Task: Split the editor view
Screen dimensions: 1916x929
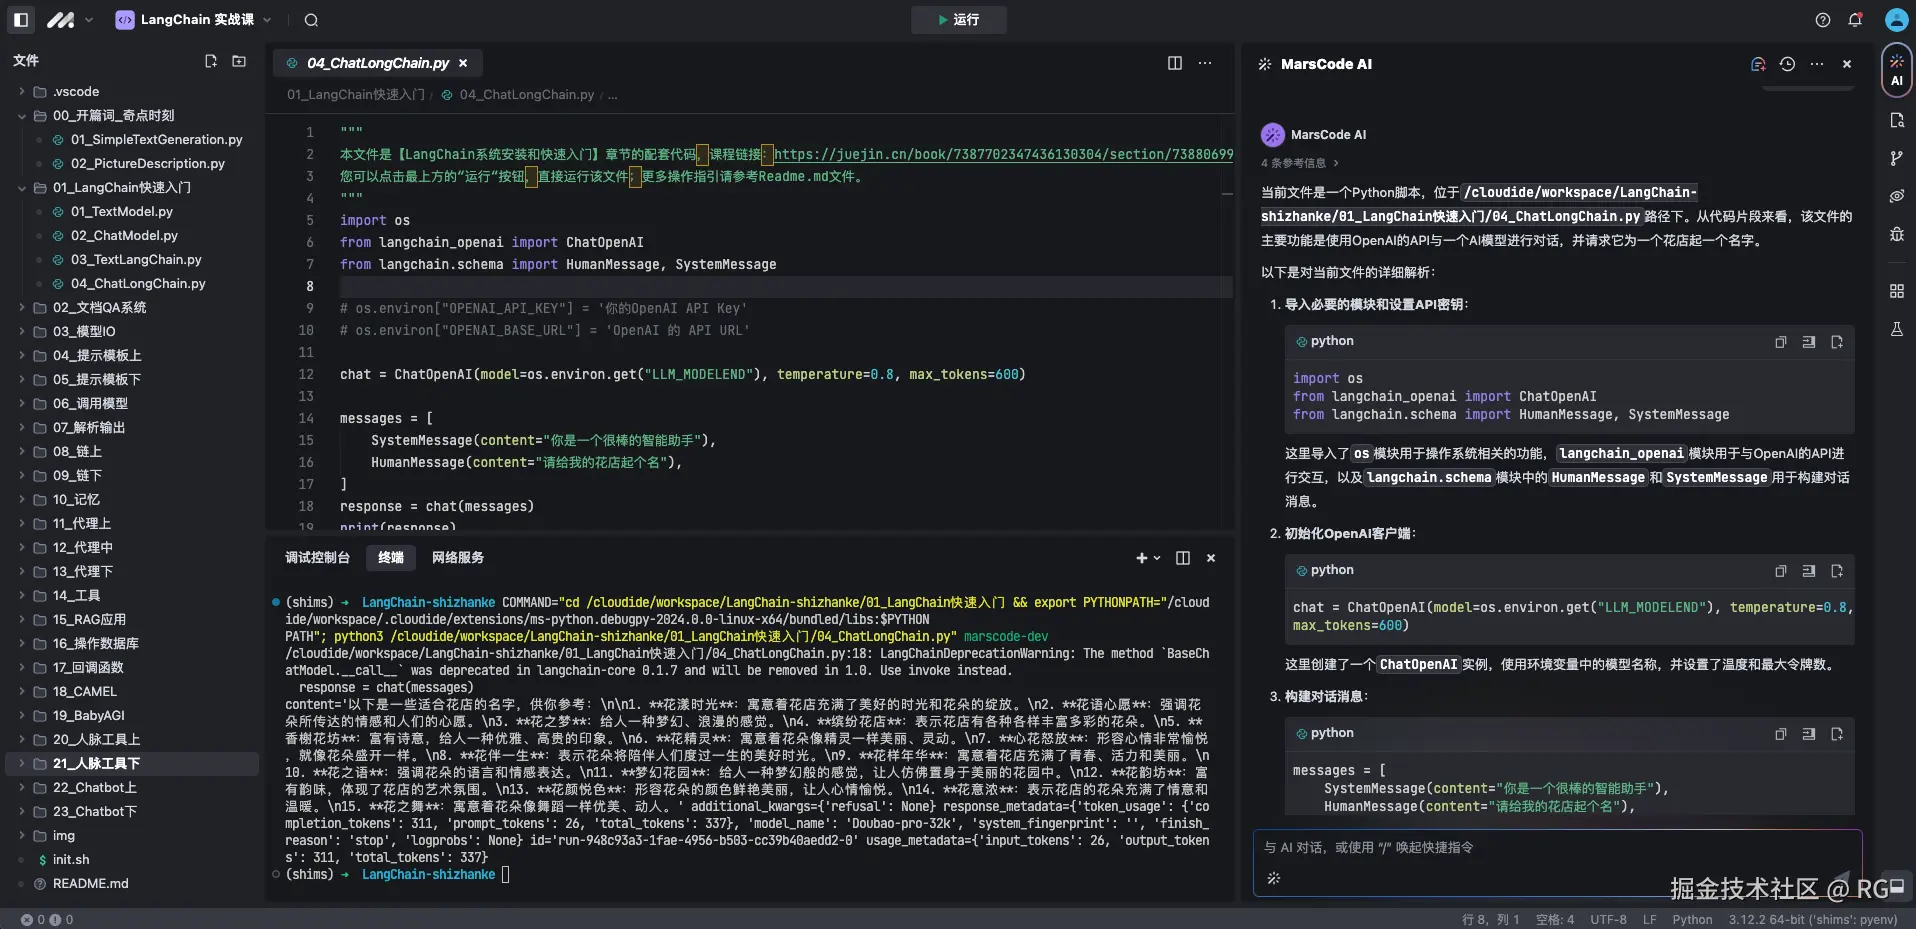Action: [1175, 63]
